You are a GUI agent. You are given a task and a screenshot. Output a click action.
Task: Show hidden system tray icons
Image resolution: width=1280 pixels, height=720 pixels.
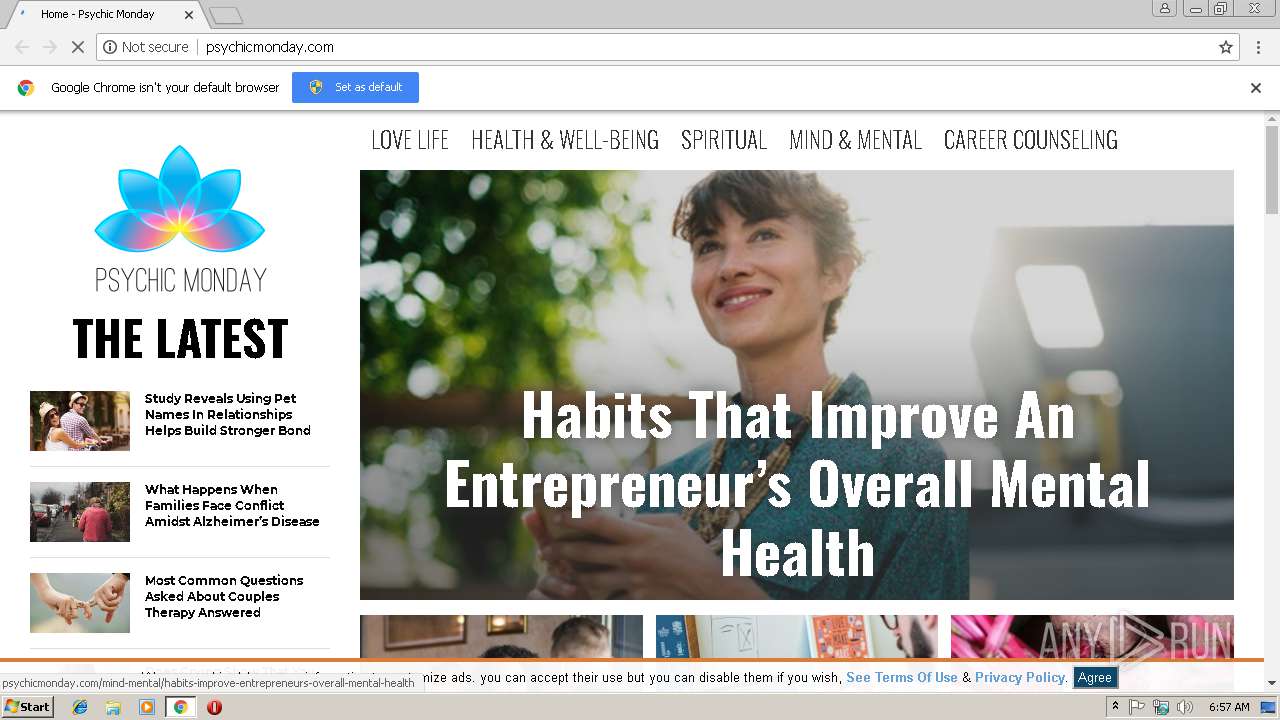tap(1115, 707)
